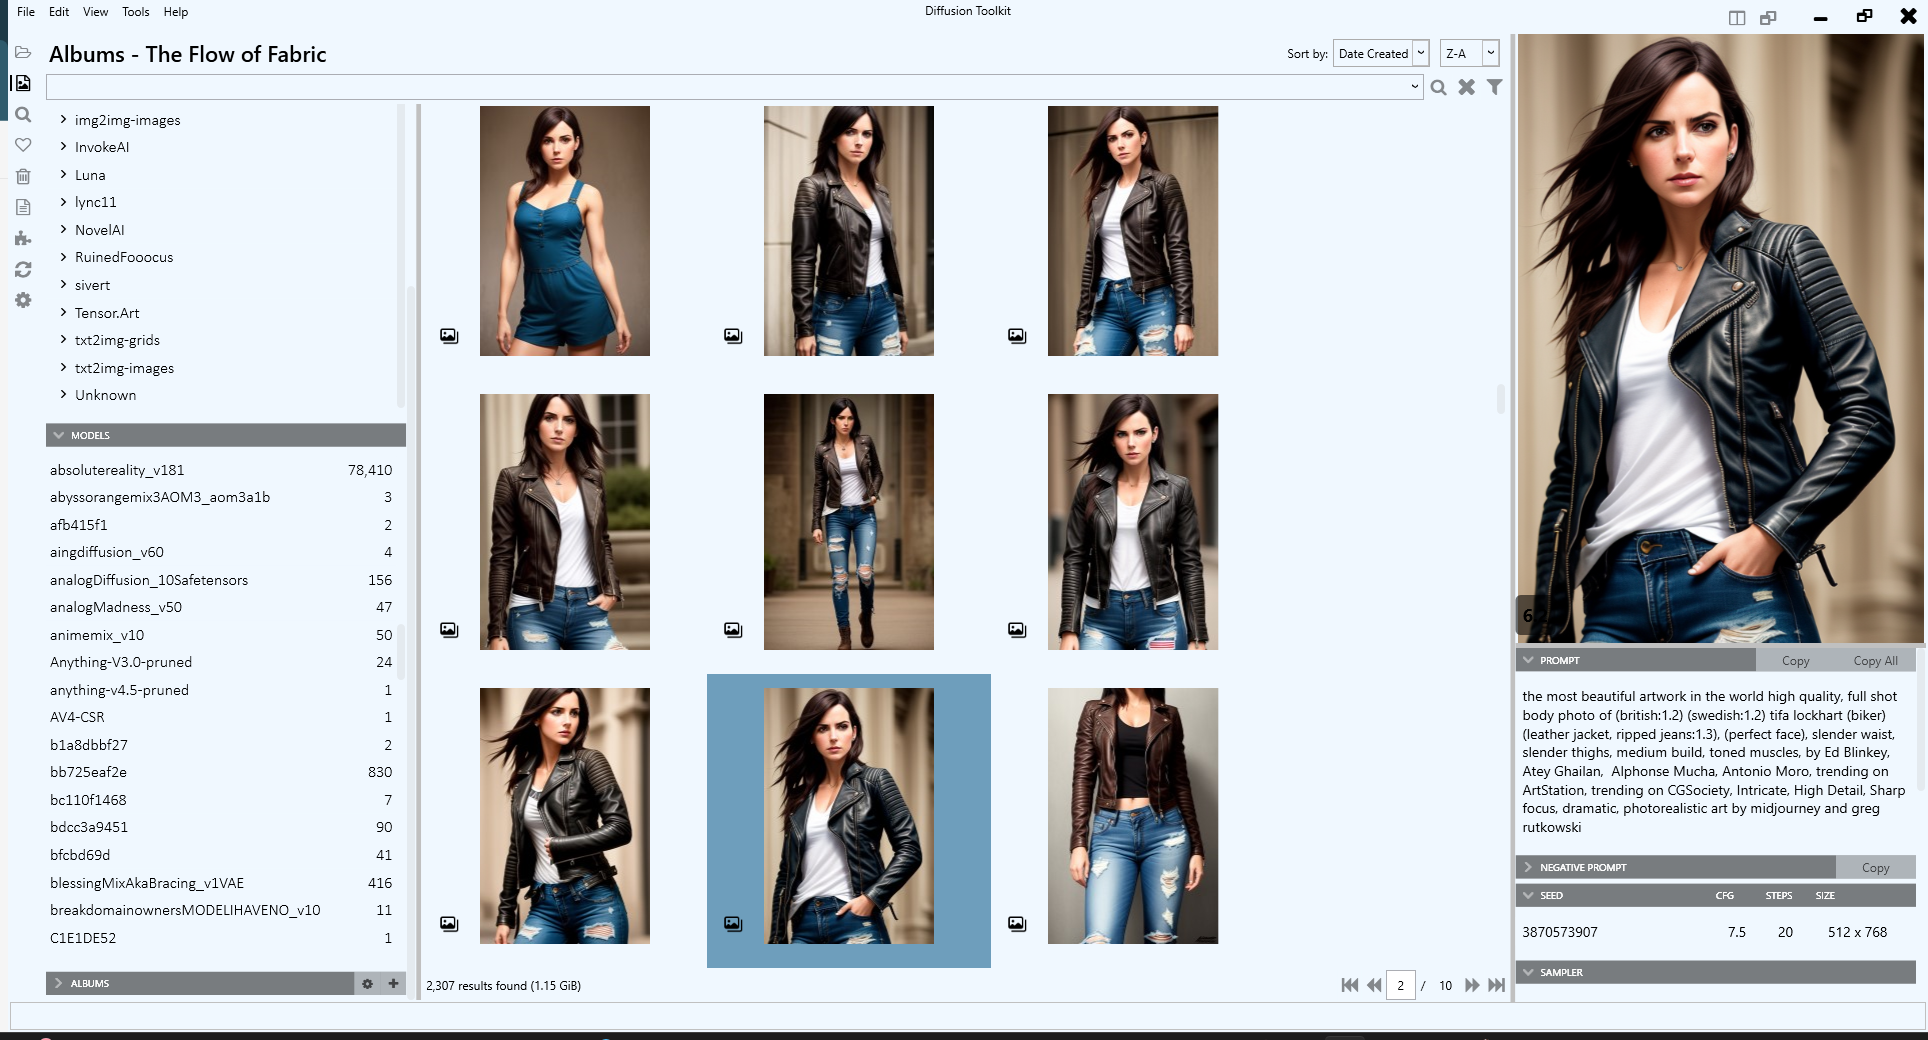The width and height of the screenshot is (1928, 1040).
Task: Open the Tools menu
Action: 135,12
